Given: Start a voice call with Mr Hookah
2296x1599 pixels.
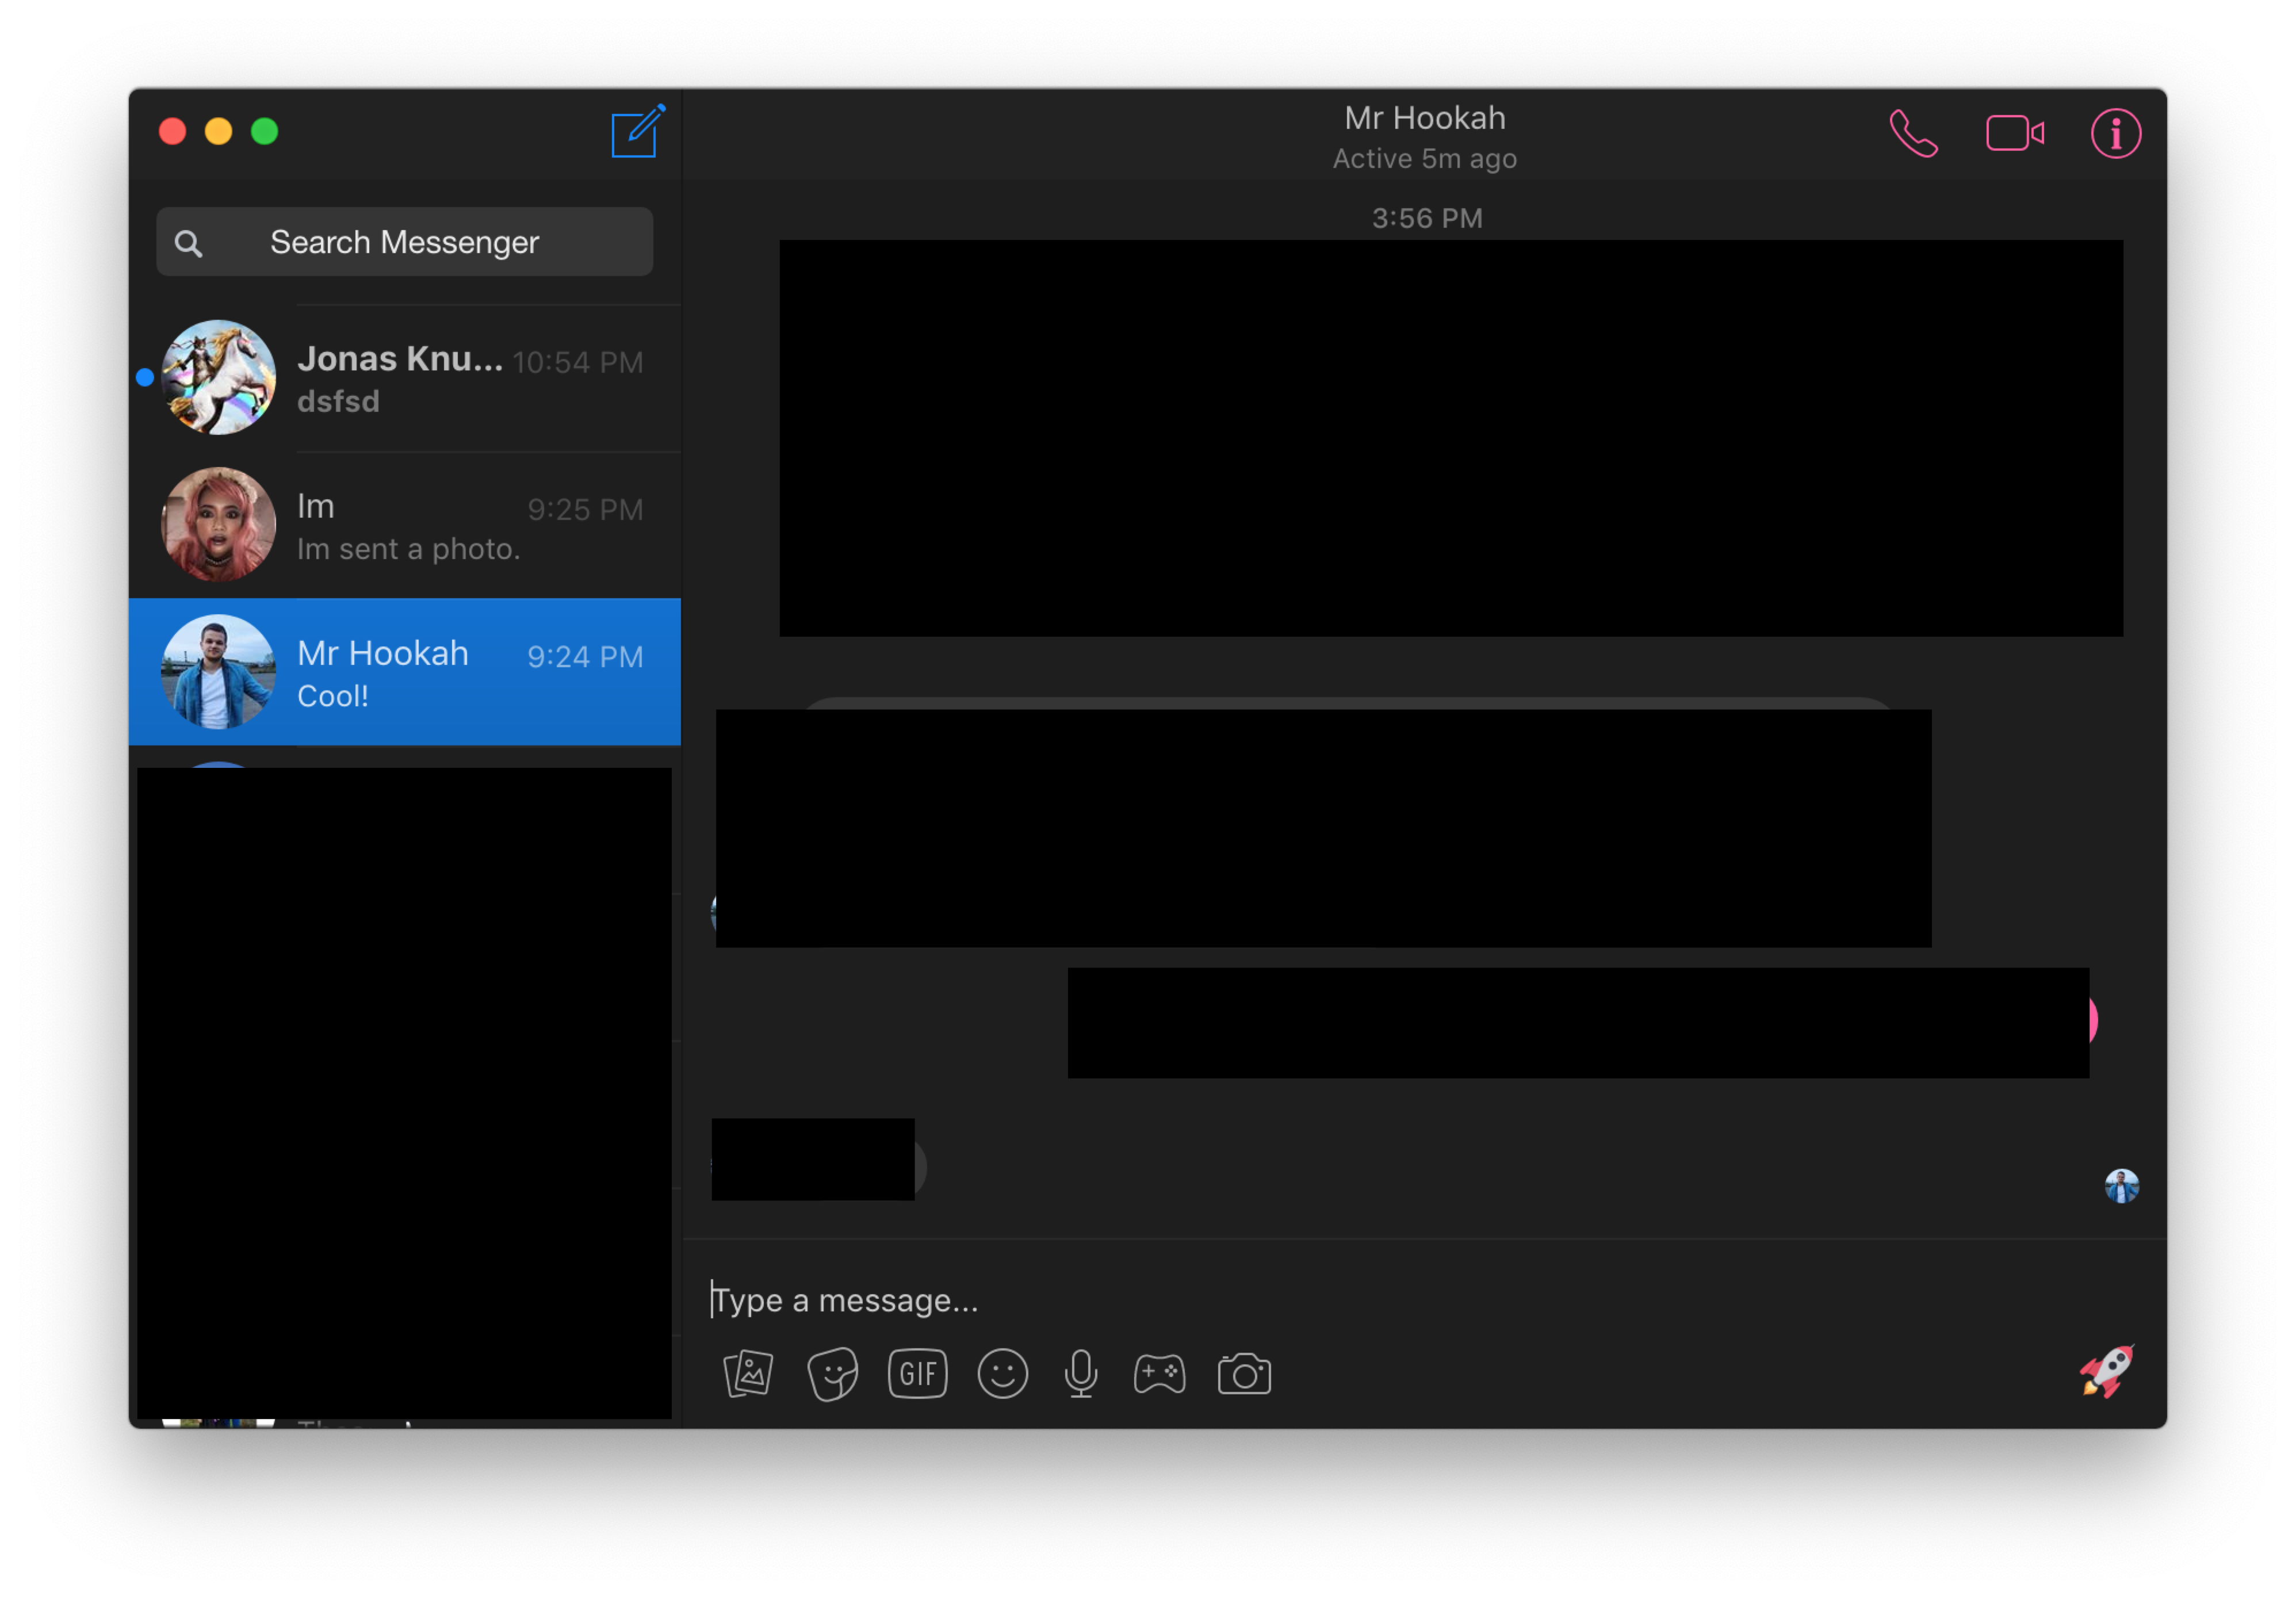Looking at the screenshot, I should [1913, 134].
